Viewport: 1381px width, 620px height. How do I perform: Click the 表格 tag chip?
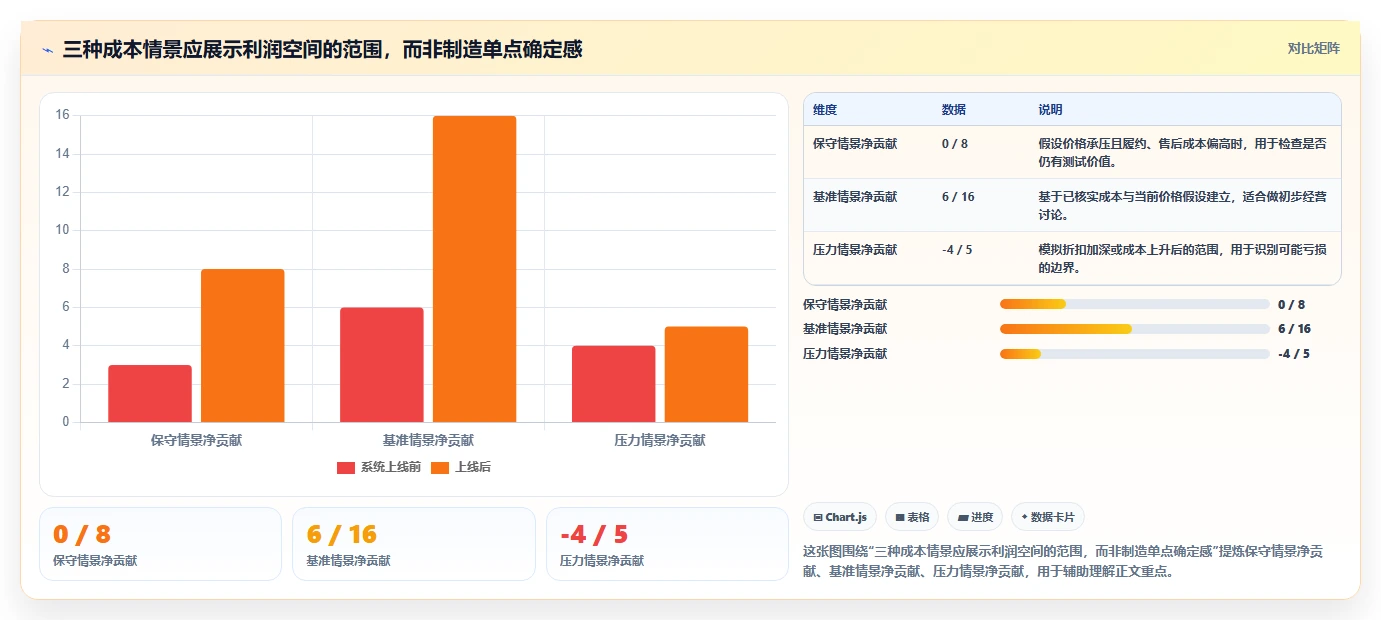pyautogui.click(x=912, y=517)
